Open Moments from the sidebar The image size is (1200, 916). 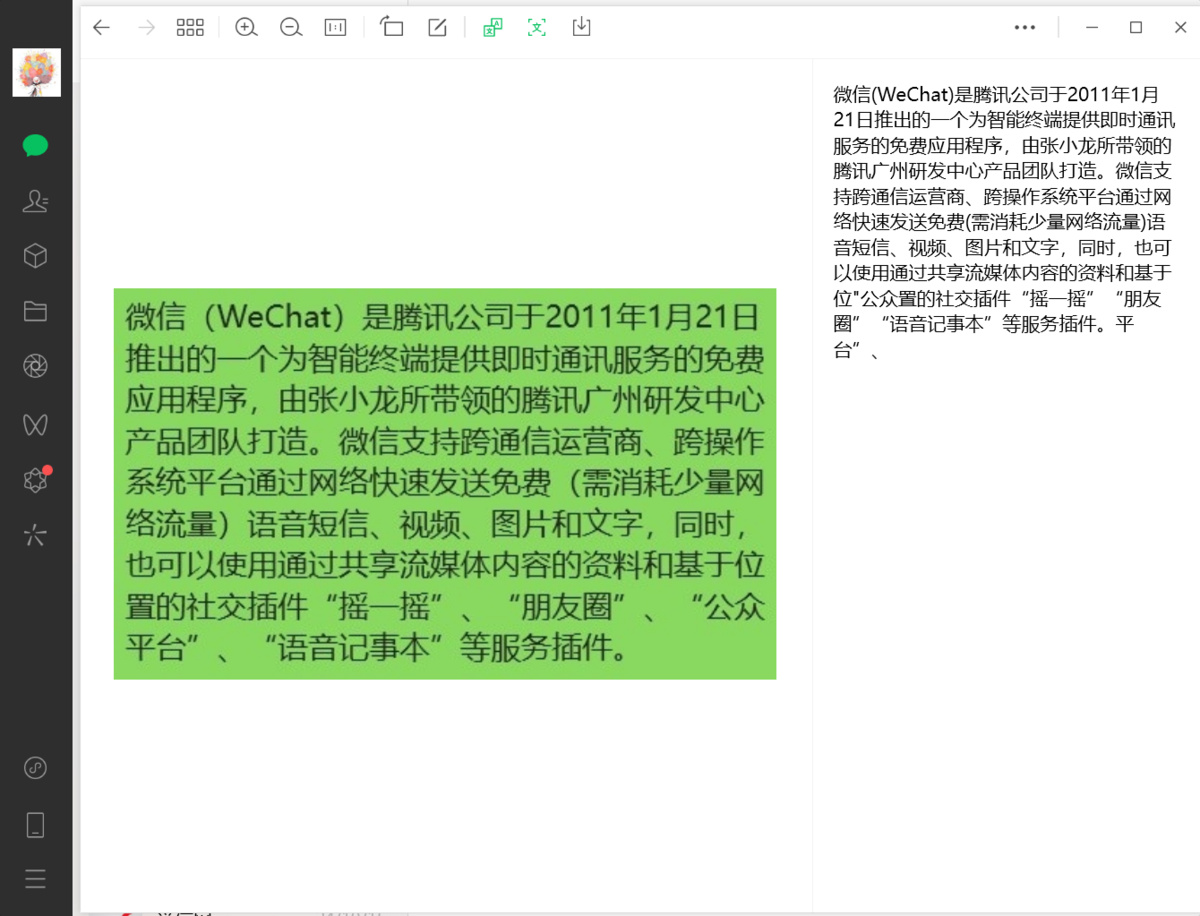[36, 366]
